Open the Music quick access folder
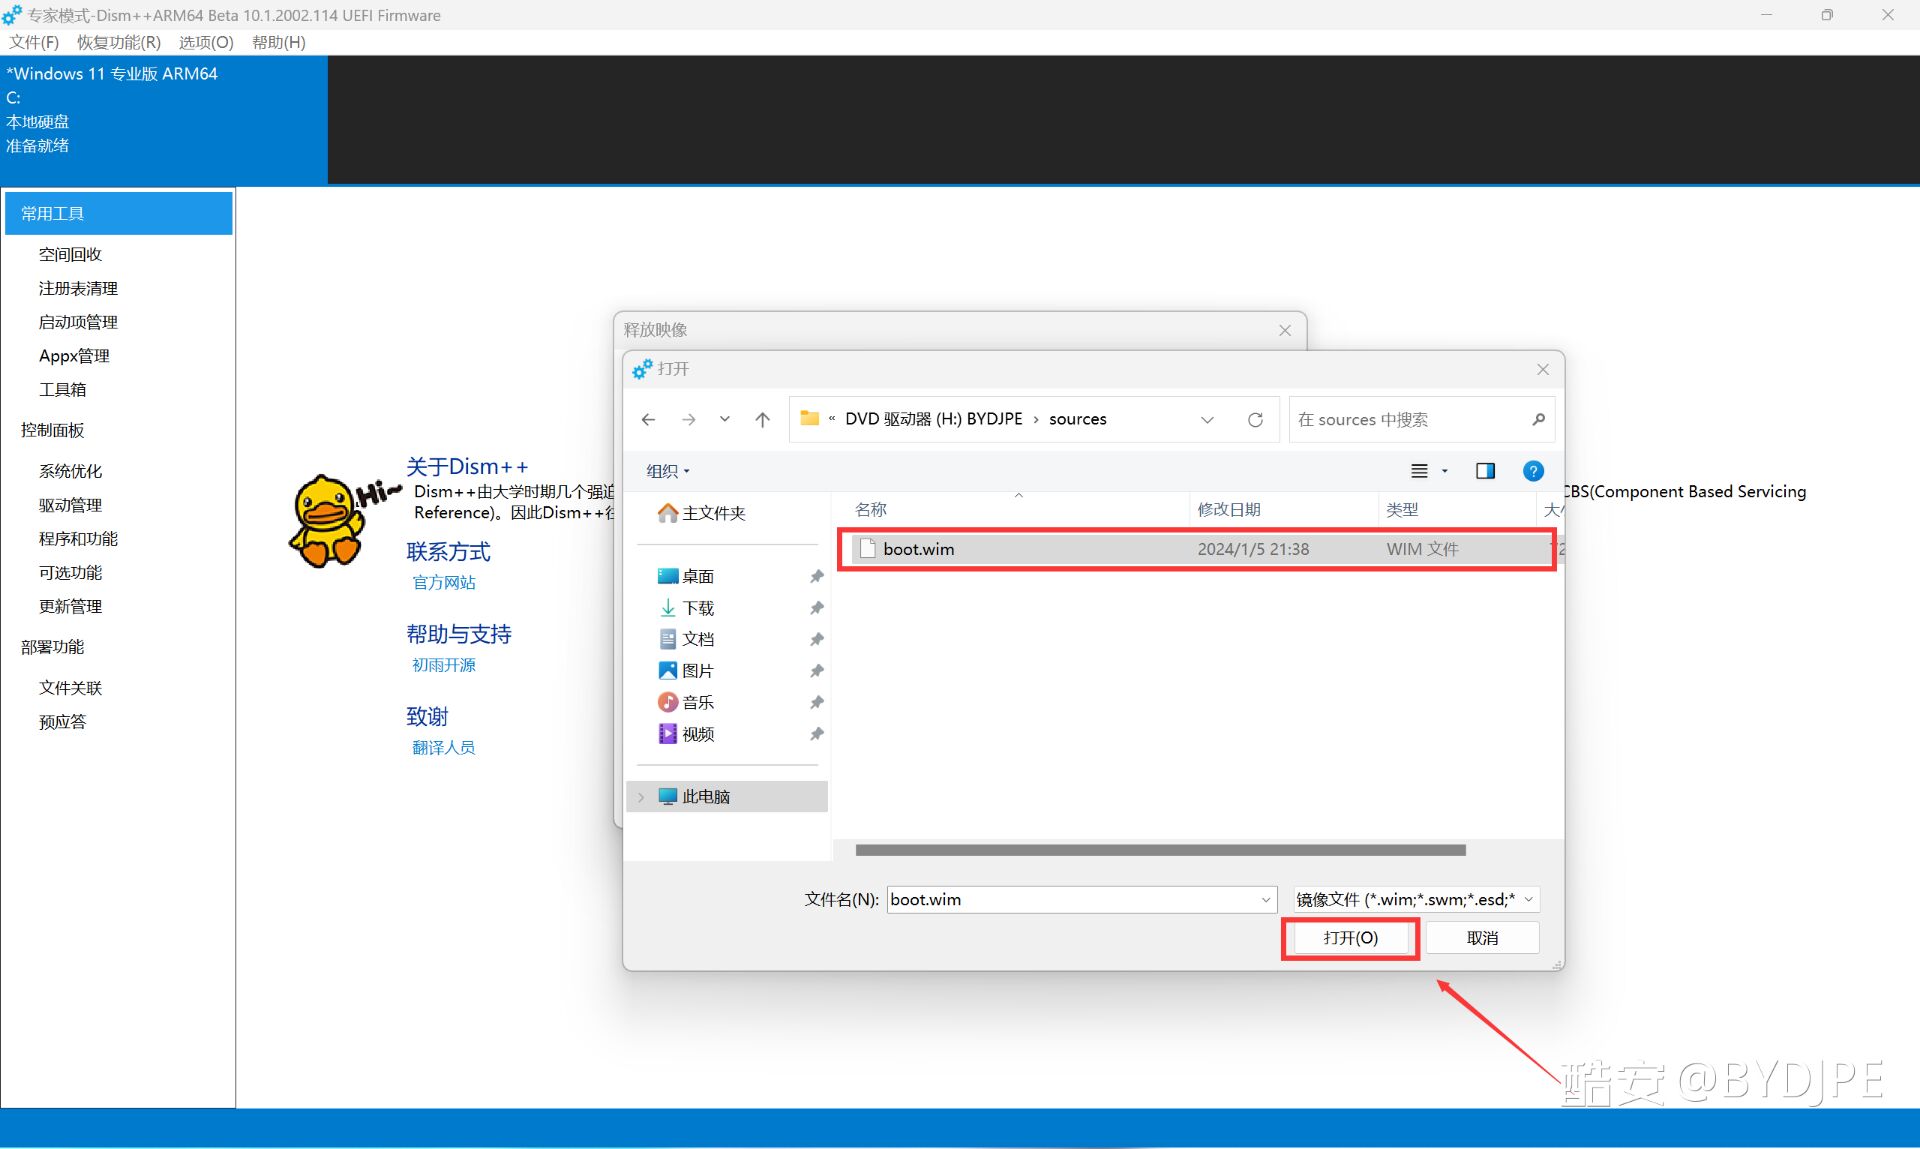Viewport: 1920px width, 1149px height. [697, 702]
